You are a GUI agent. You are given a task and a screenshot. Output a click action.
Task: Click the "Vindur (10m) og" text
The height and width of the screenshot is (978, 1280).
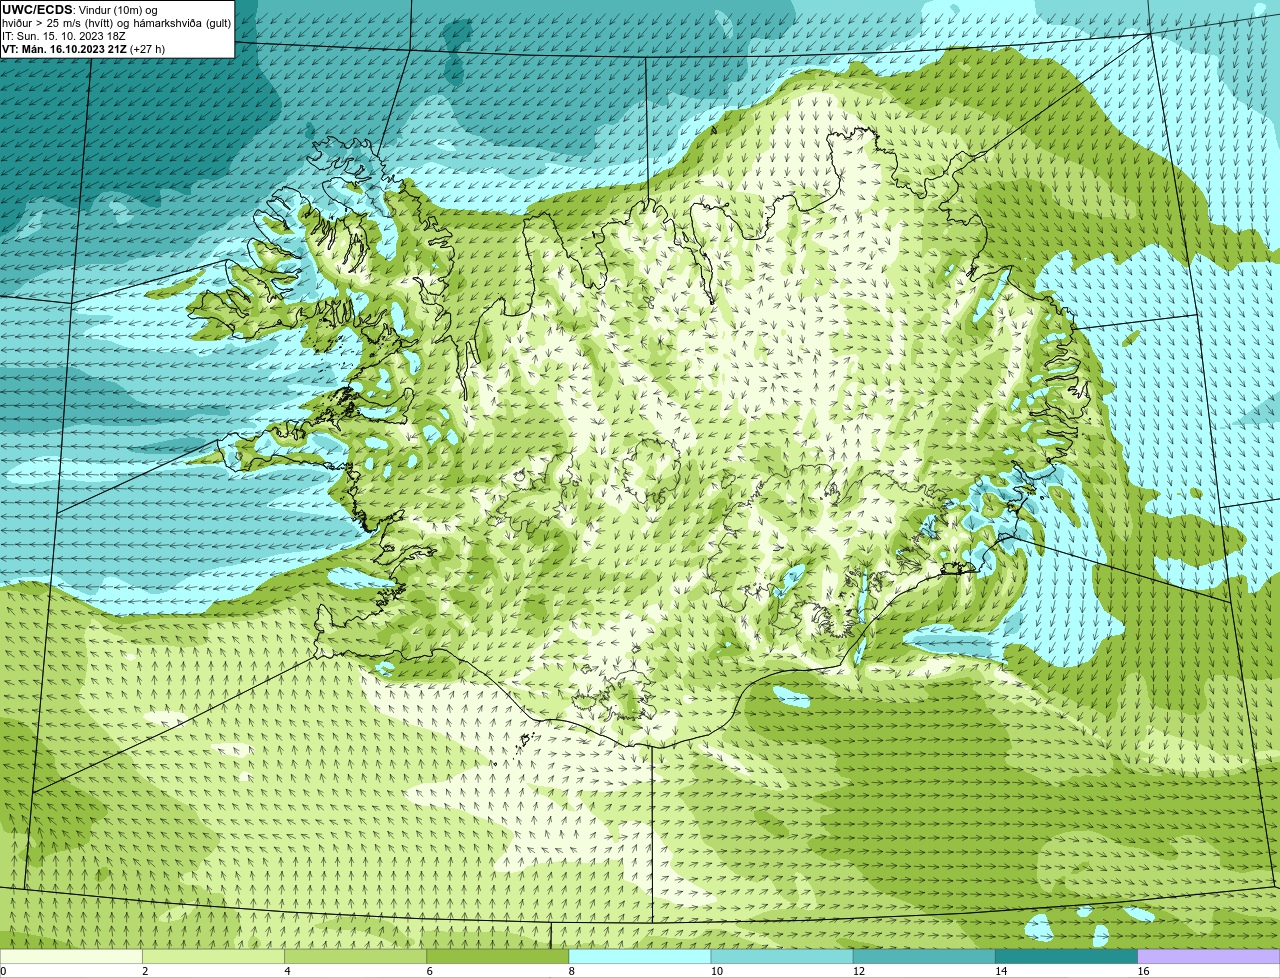[117, 10]
